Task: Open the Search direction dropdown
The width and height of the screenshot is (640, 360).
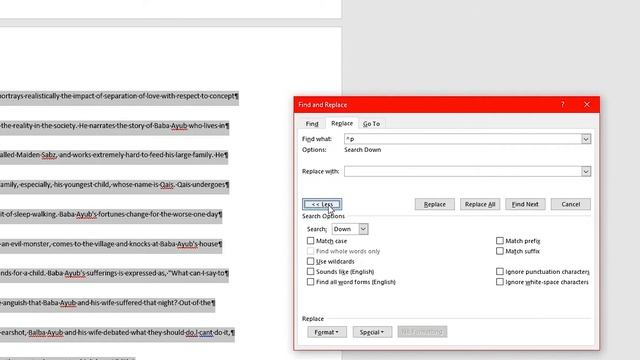Action: coord(350,229)
